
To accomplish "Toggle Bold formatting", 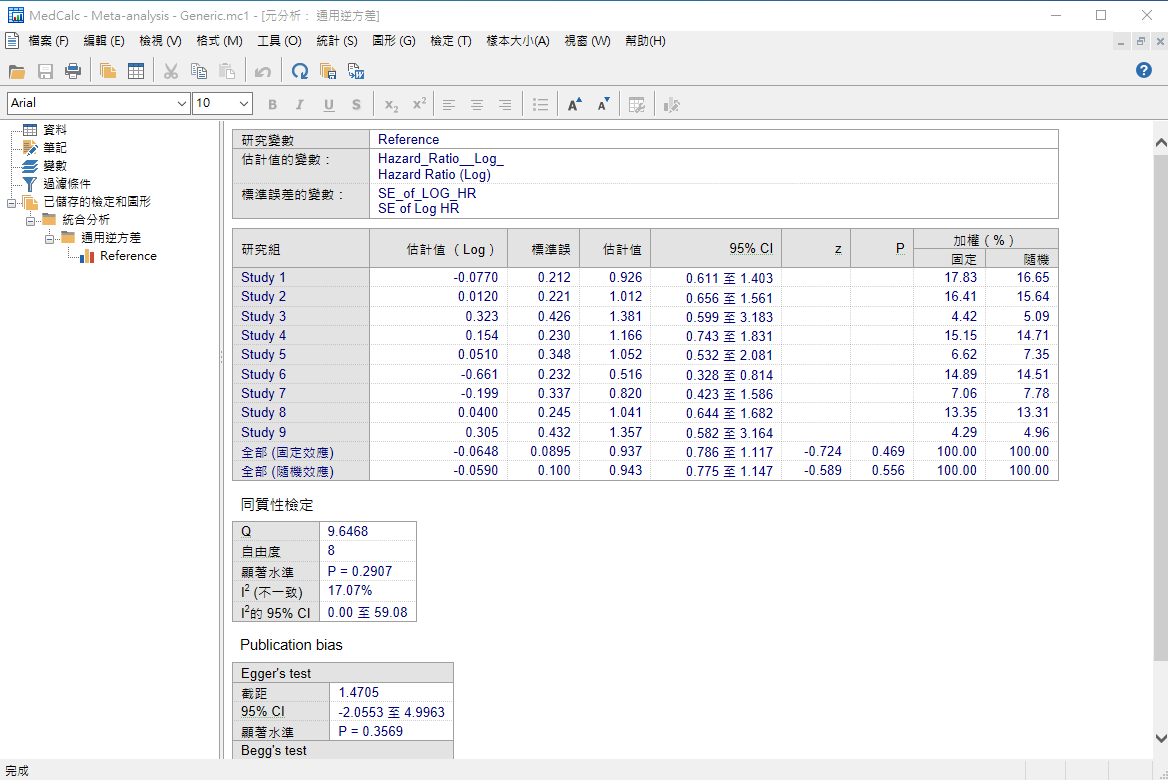I will coord(273,105).
